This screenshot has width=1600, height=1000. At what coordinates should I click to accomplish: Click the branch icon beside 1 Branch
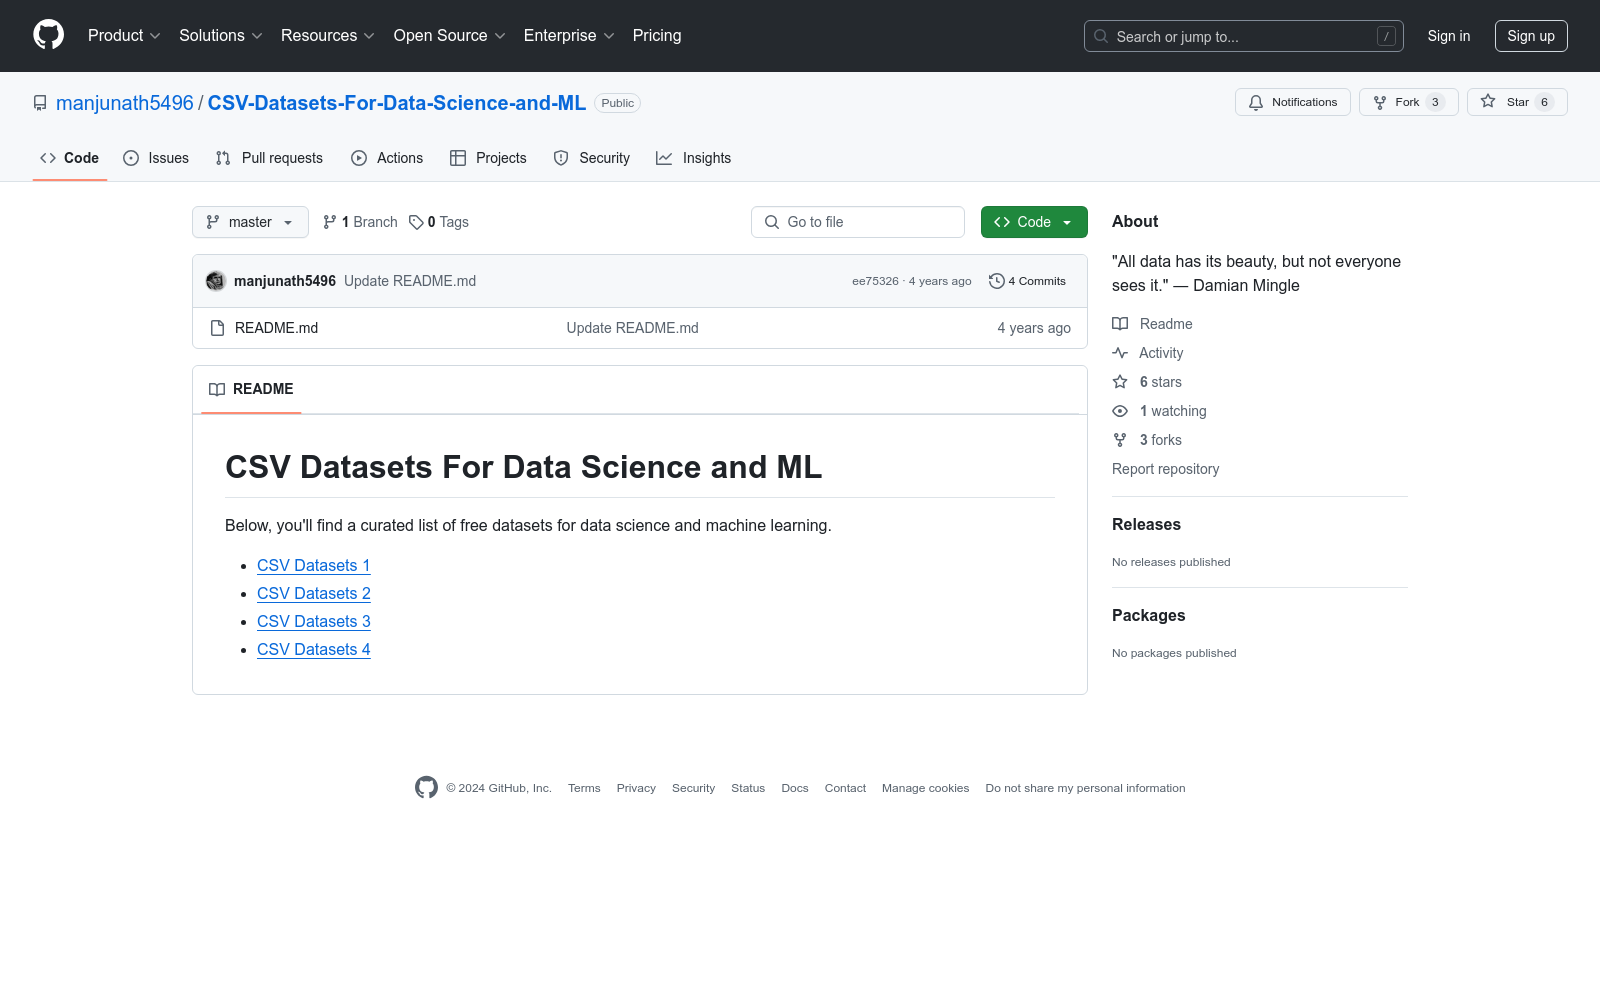(x=330, y=222)
